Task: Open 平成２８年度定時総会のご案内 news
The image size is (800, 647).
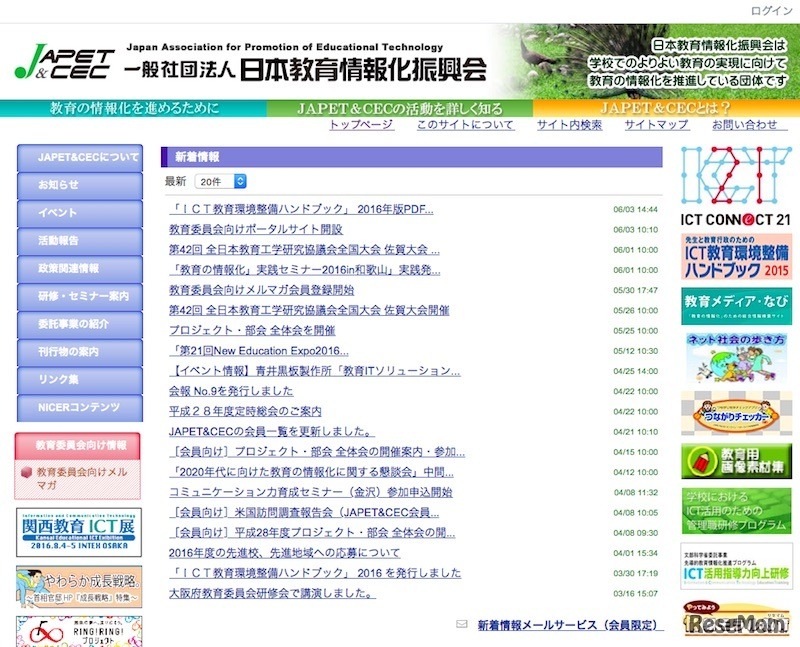Action: point(245,411)
